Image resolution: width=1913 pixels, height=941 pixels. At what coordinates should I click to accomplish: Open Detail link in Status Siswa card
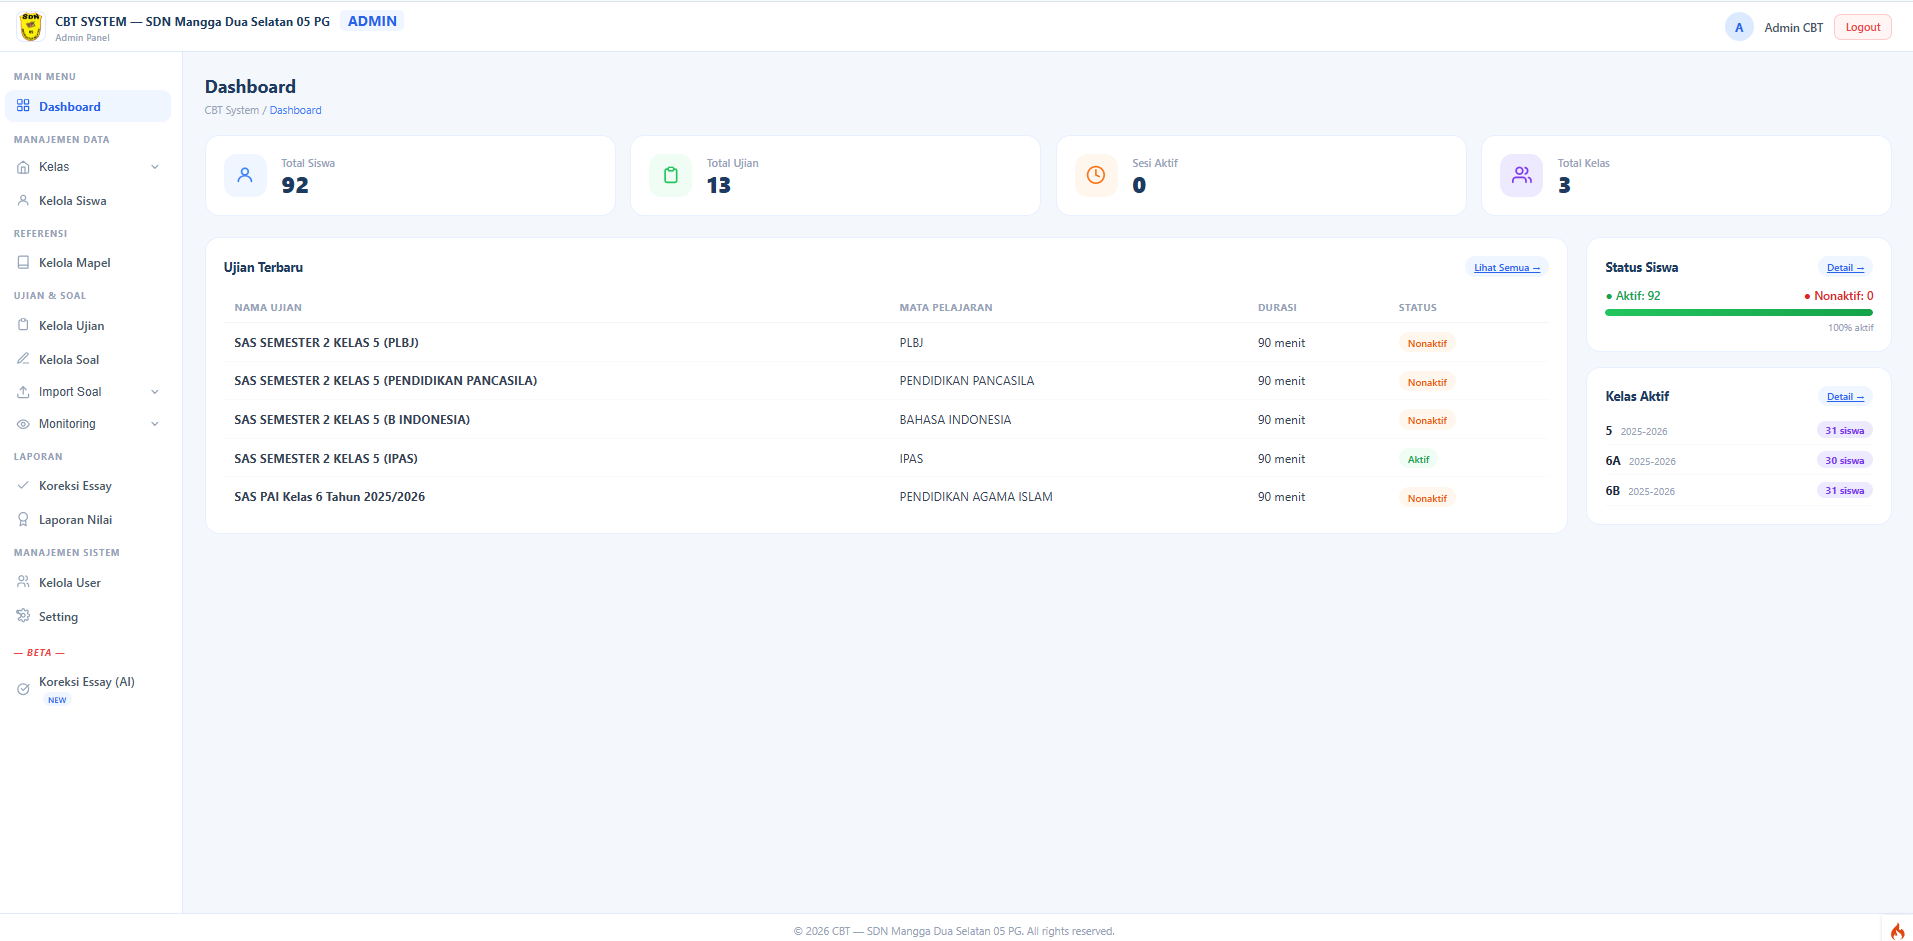(x=1845, y=267)
